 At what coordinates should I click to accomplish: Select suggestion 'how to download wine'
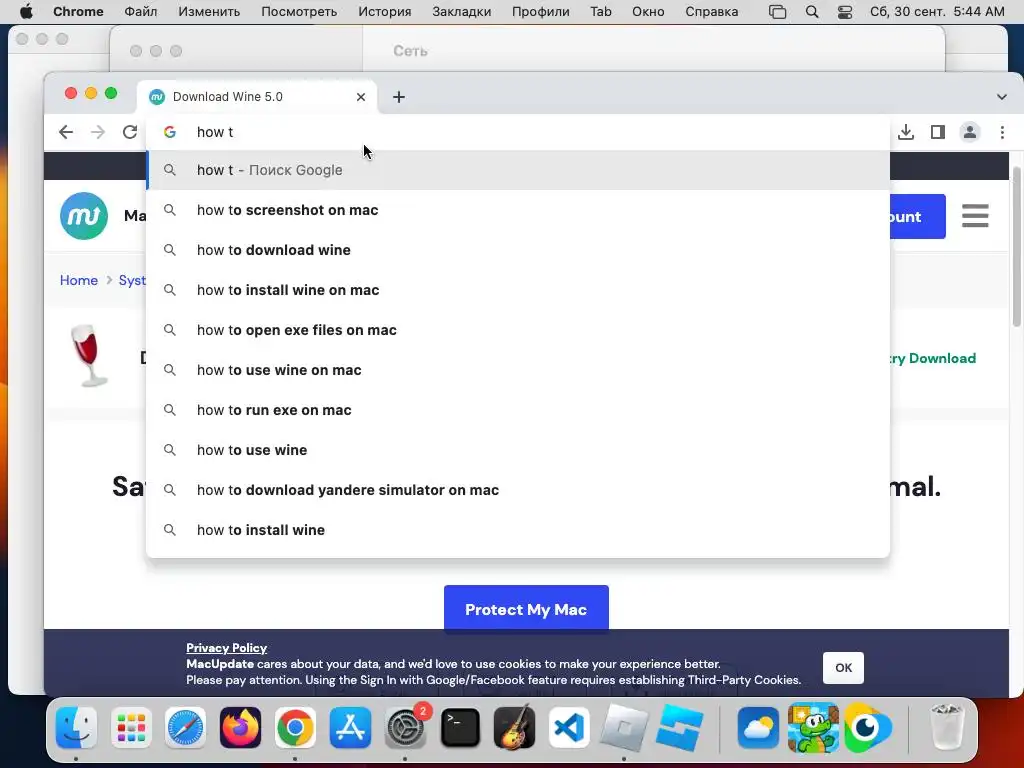[x=518, y=250]
